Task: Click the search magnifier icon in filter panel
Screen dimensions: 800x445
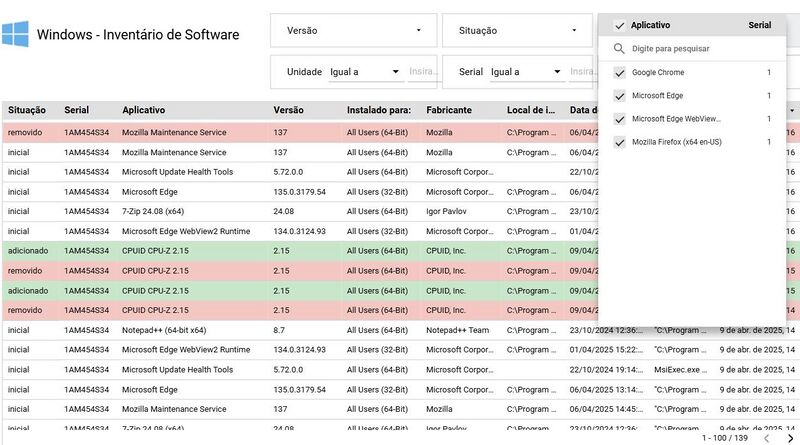Action: coord(620,48)
